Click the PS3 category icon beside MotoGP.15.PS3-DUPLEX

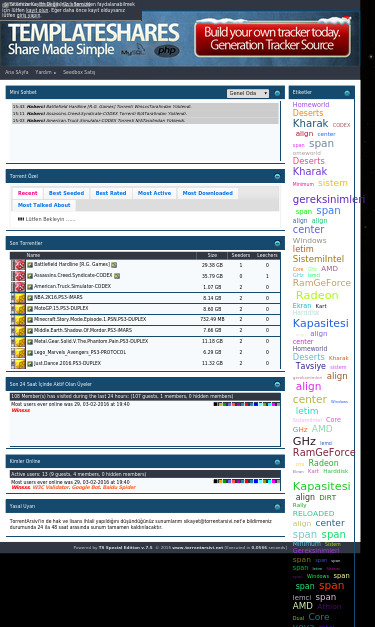[x=18, y=309]
